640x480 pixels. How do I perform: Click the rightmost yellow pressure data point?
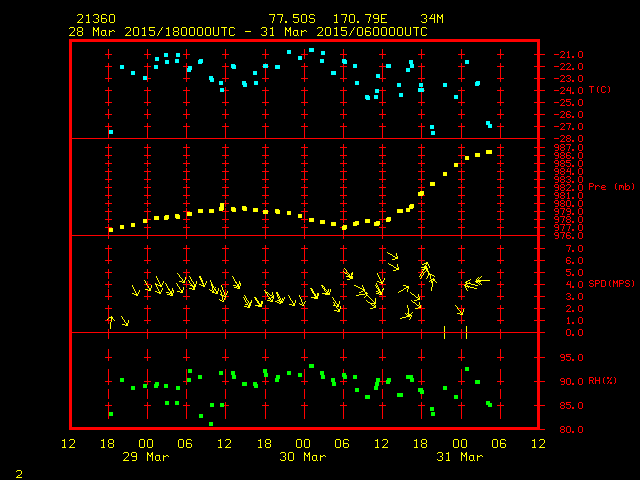tap(489, 152)
